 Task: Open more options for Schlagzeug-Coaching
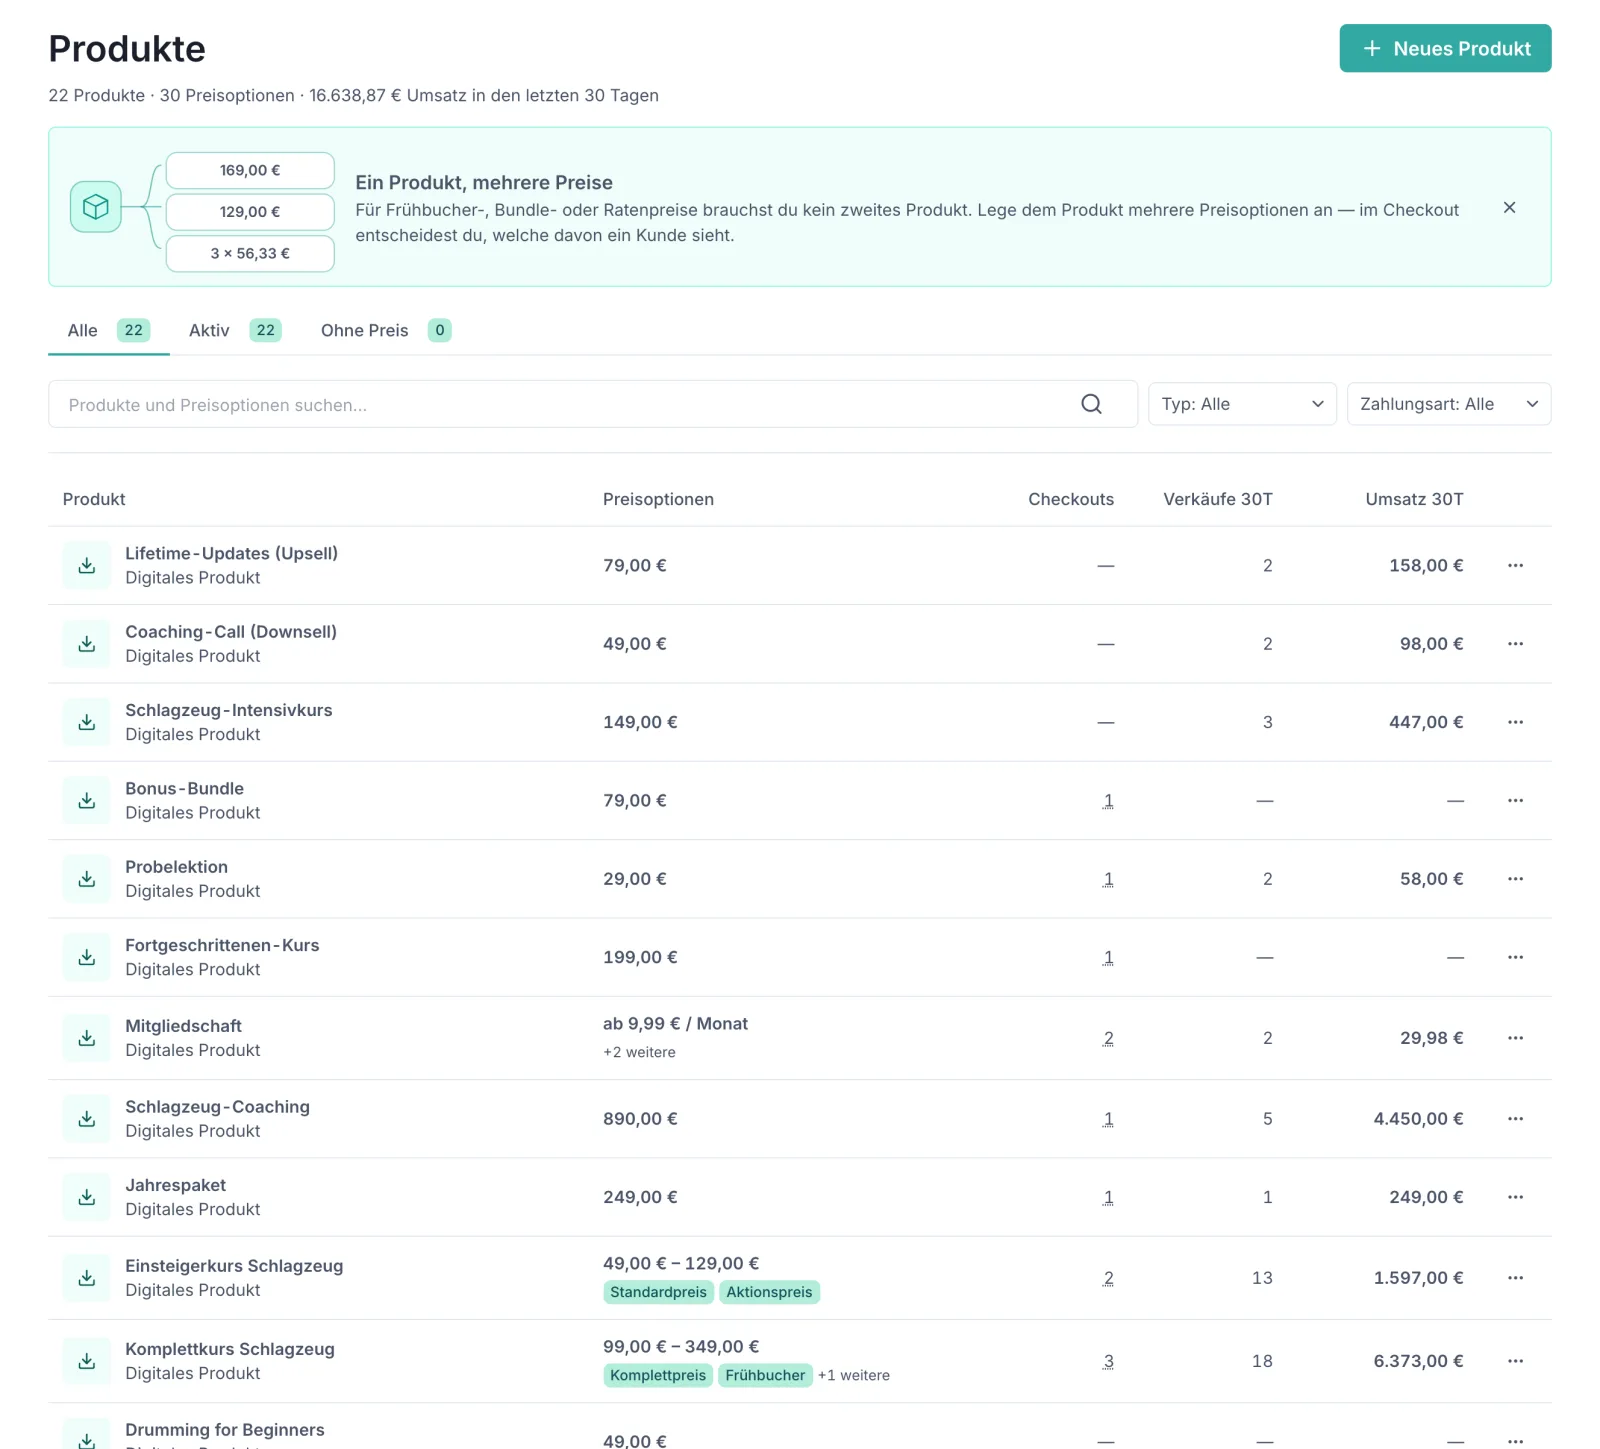(1515, 1119)
